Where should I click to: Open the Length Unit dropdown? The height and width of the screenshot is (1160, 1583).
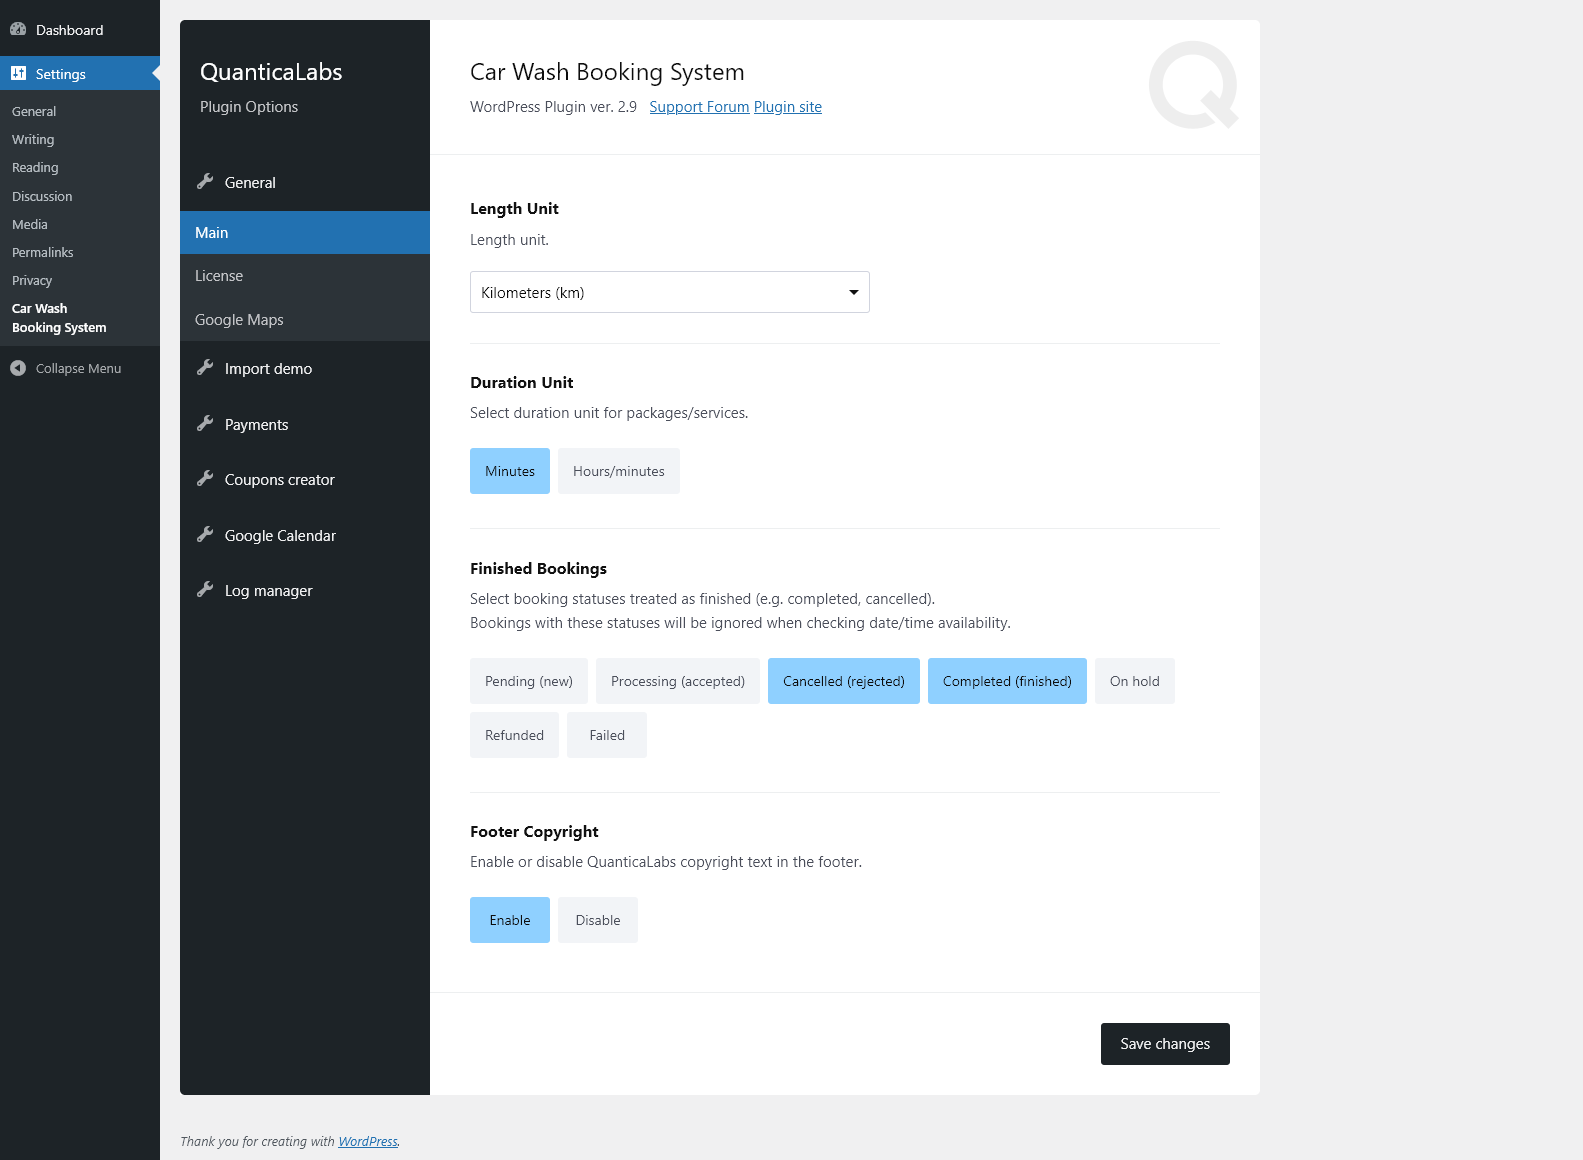pyautogui.click(x=669, y=292)
